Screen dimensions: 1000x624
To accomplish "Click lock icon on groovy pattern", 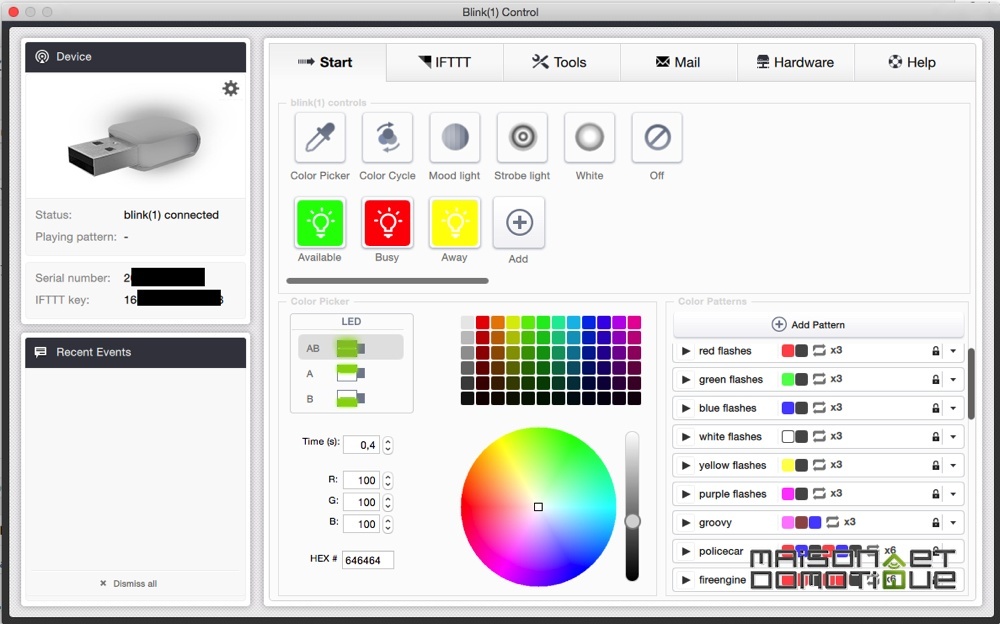I will pos(936,523).
